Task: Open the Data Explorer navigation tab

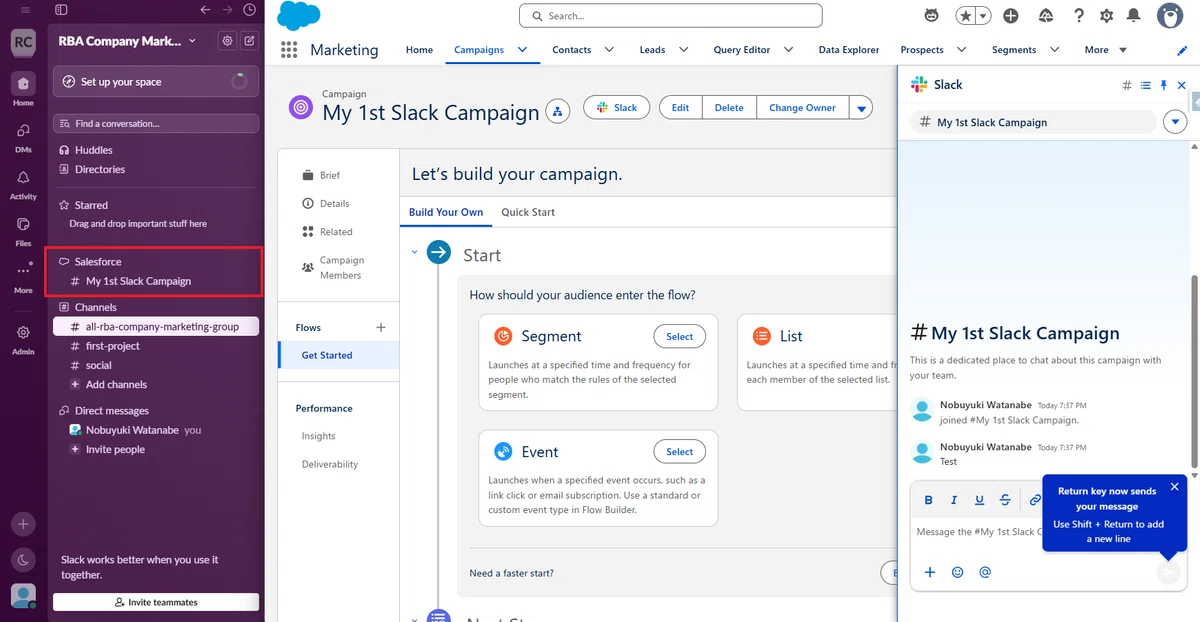Action: click(x=848, y=50)
